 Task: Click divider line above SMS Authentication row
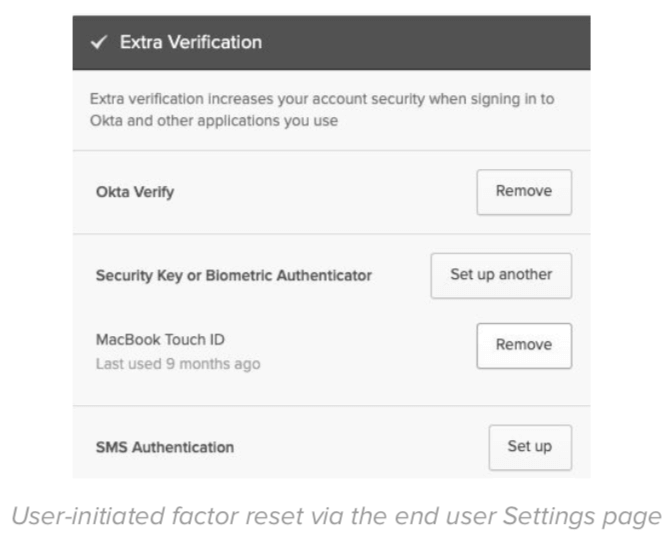[331, 406]
